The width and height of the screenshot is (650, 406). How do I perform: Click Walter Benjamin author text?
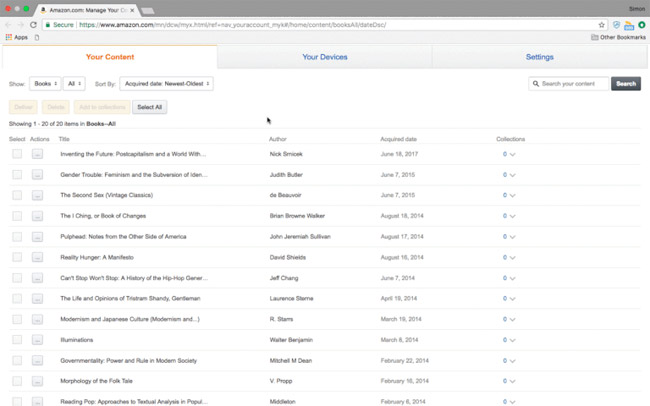point(291,340)
